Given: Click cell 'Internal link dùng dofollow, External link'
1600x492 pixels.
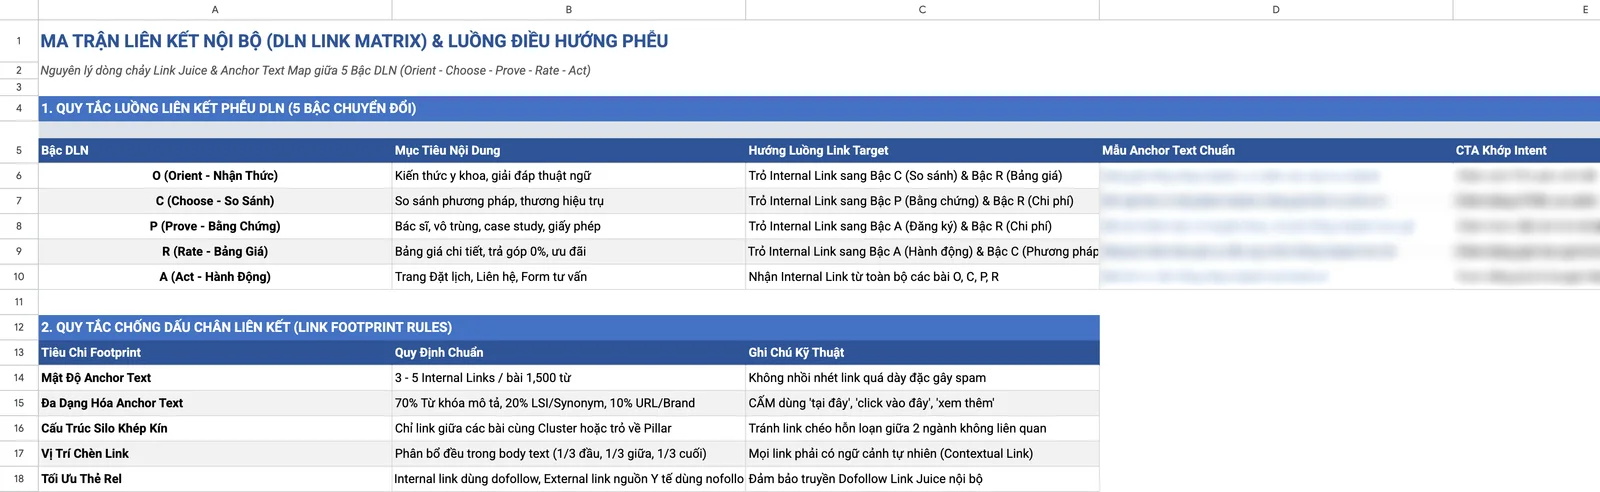Looking at the screenshot, I should pyautogui.click(x=569, y=479).
